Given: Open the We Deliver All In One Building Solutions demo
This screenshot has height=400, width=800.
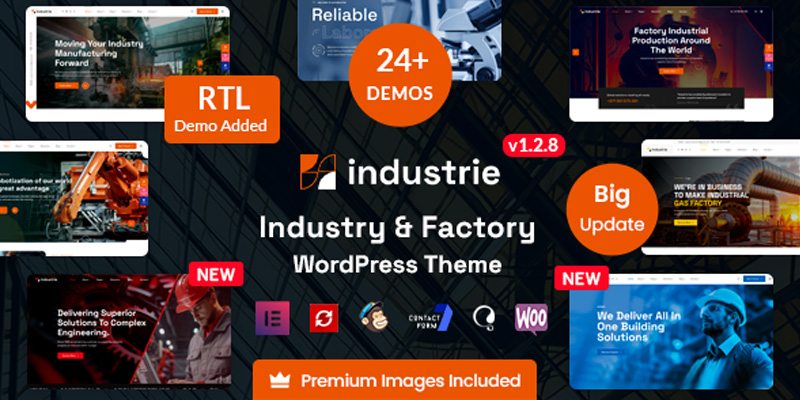Looking at the screenshot, I should [x=671, y=332].
